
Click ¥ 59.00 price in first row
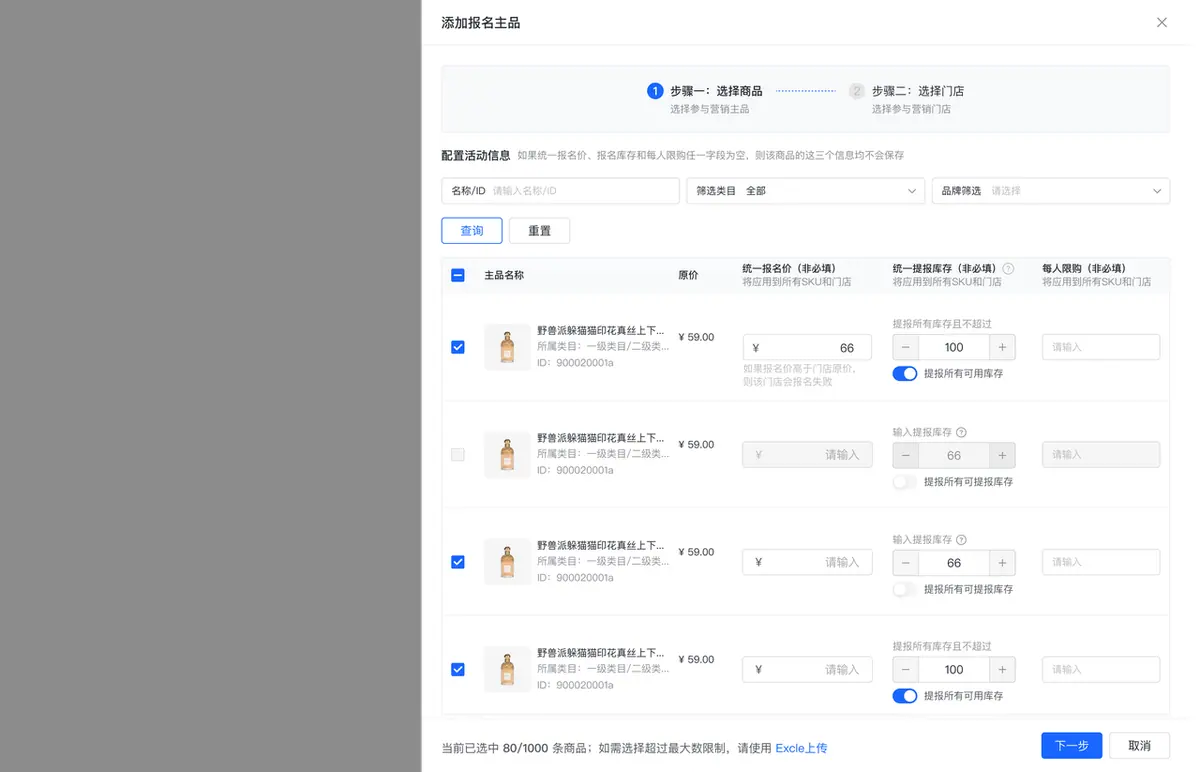tap(696, 337)
